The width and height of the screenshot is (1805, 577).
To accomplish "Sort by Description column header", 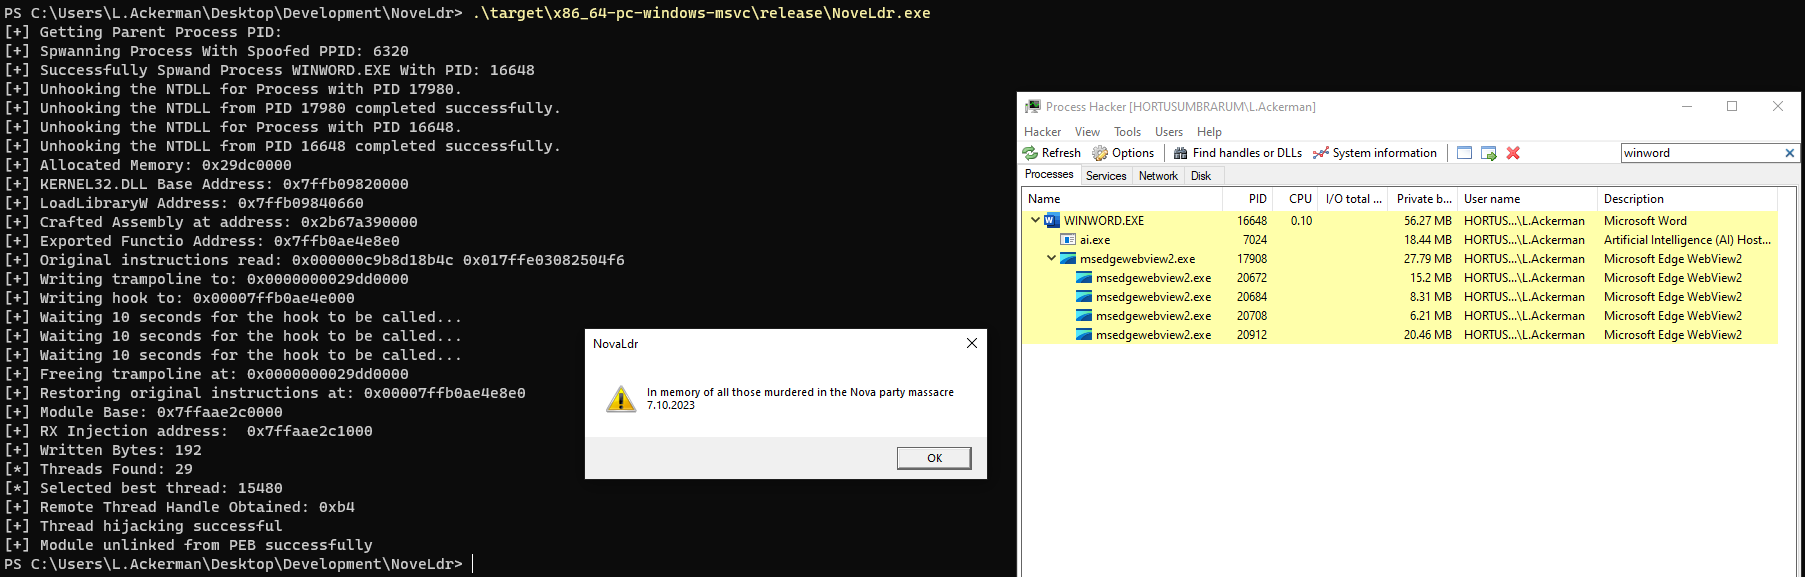I will (1687, 199).
